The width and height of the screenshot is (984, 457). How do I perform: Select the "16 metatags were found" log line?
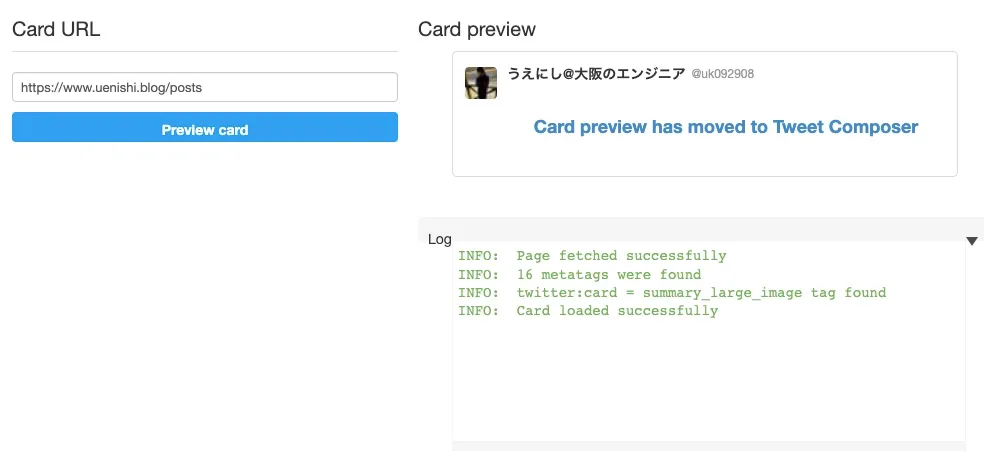point(579,274)
